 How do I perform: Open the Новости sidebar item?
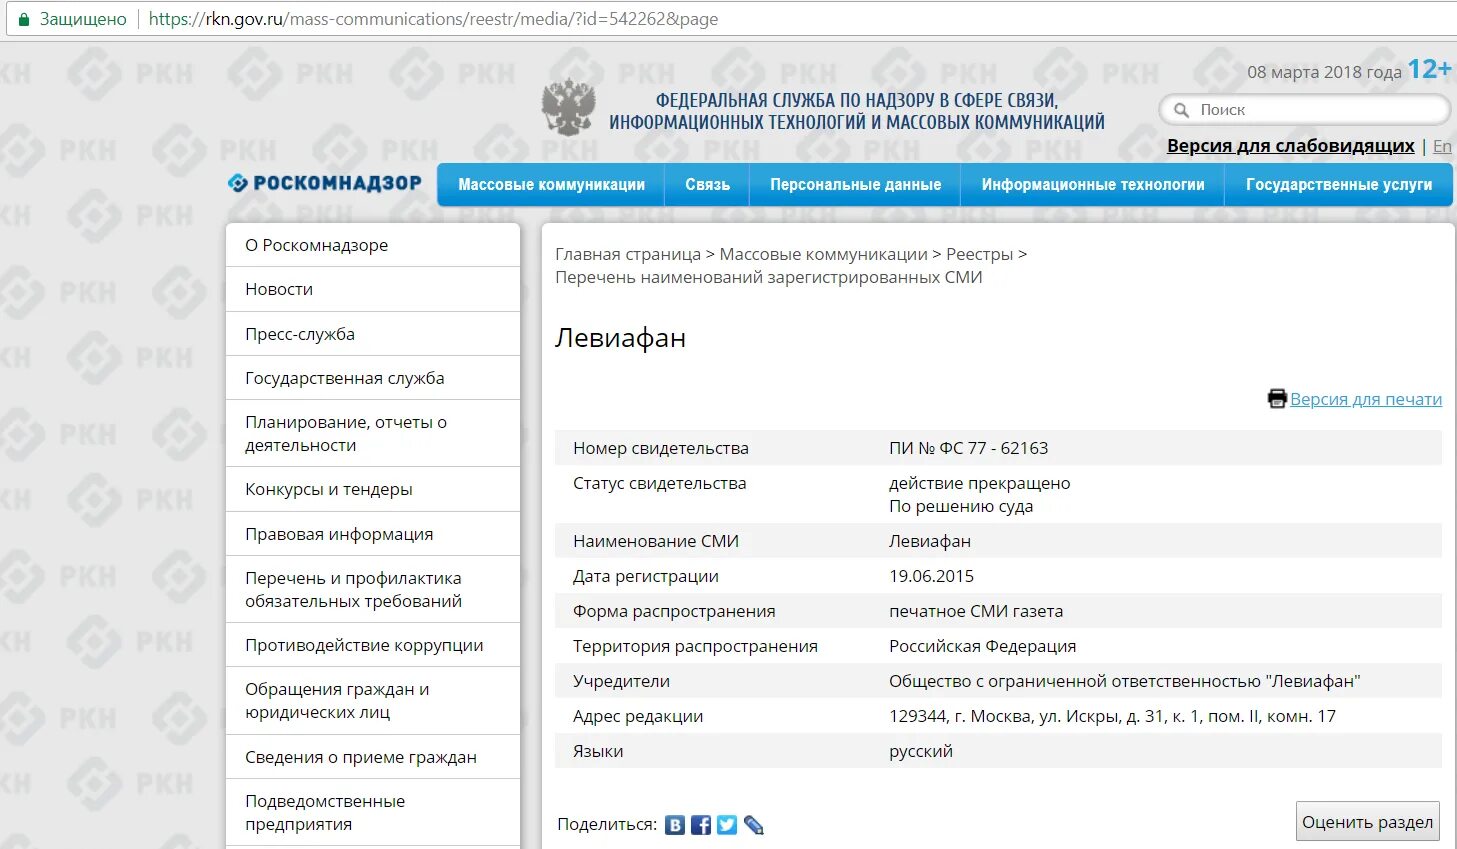pos(373,289)
